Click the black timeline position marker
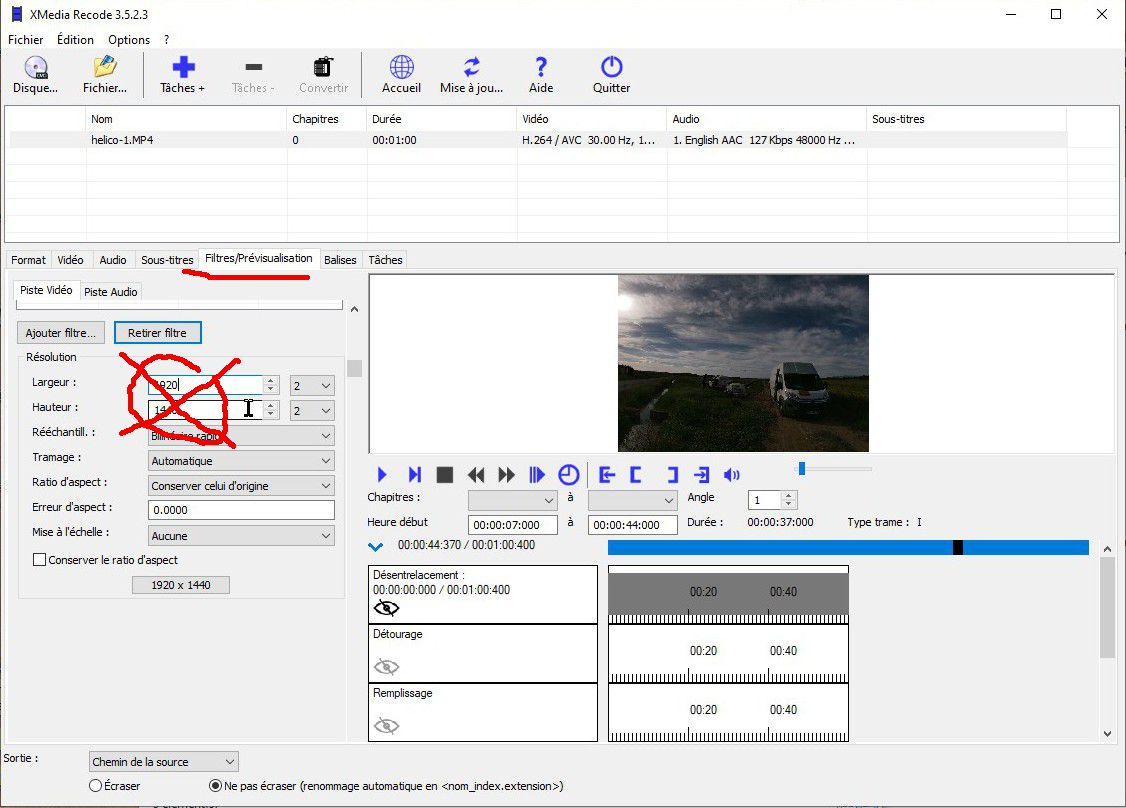1126x808 pixels. pos(957,547)
